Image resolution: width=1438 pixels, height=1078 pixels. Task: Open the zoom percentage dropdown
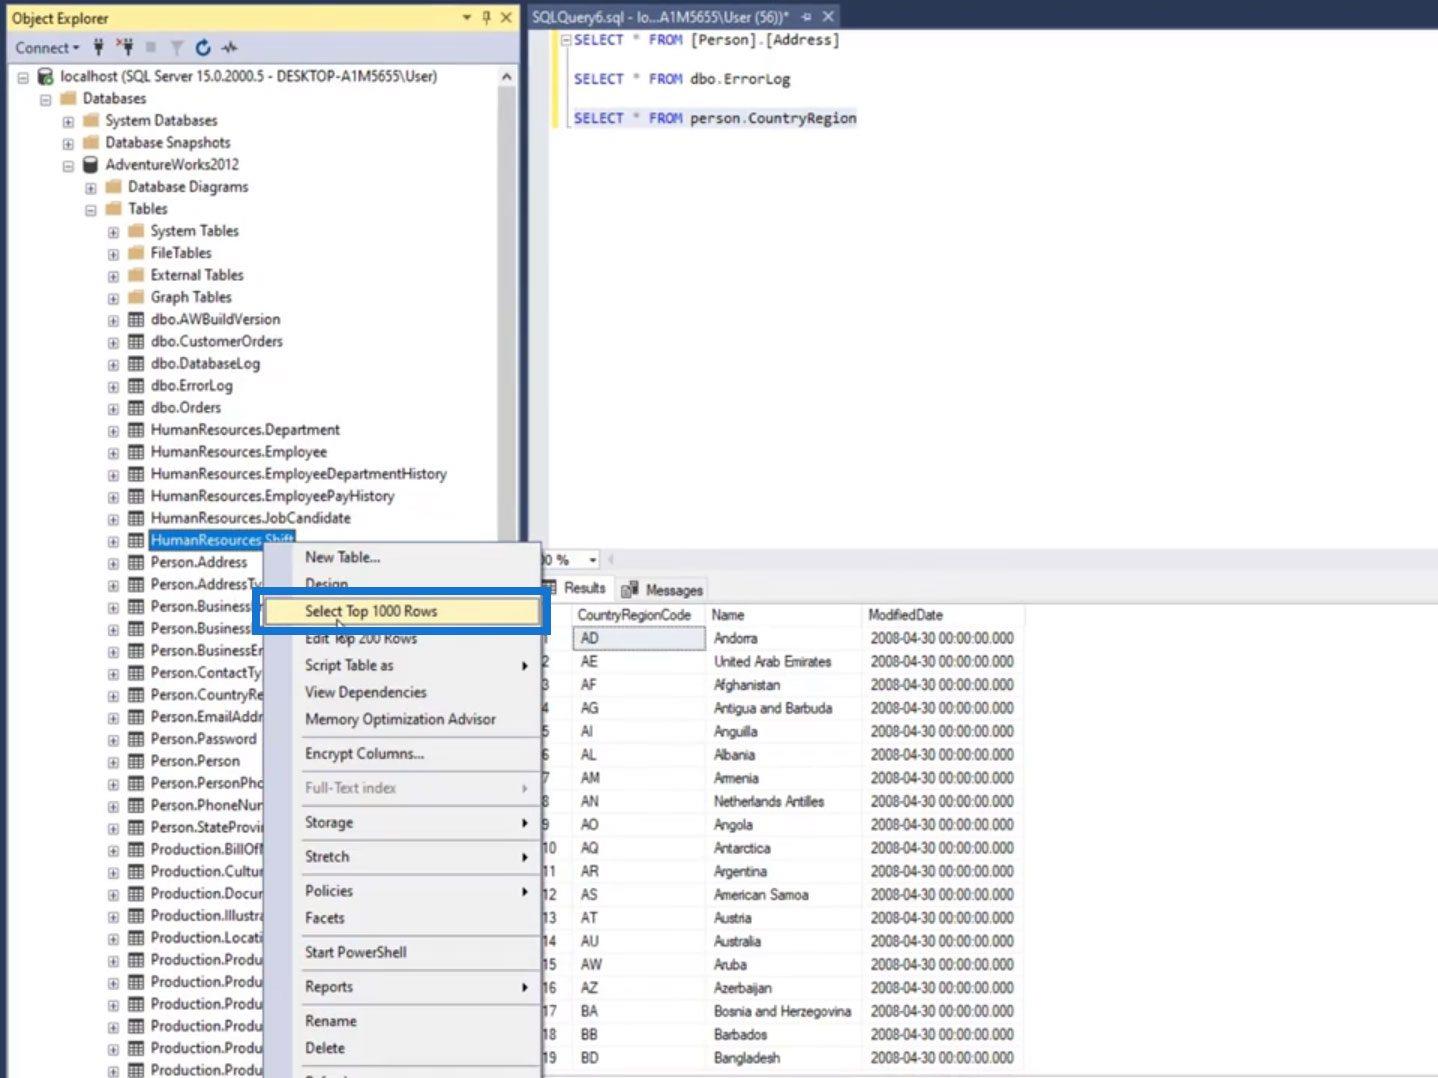(592, 560)
